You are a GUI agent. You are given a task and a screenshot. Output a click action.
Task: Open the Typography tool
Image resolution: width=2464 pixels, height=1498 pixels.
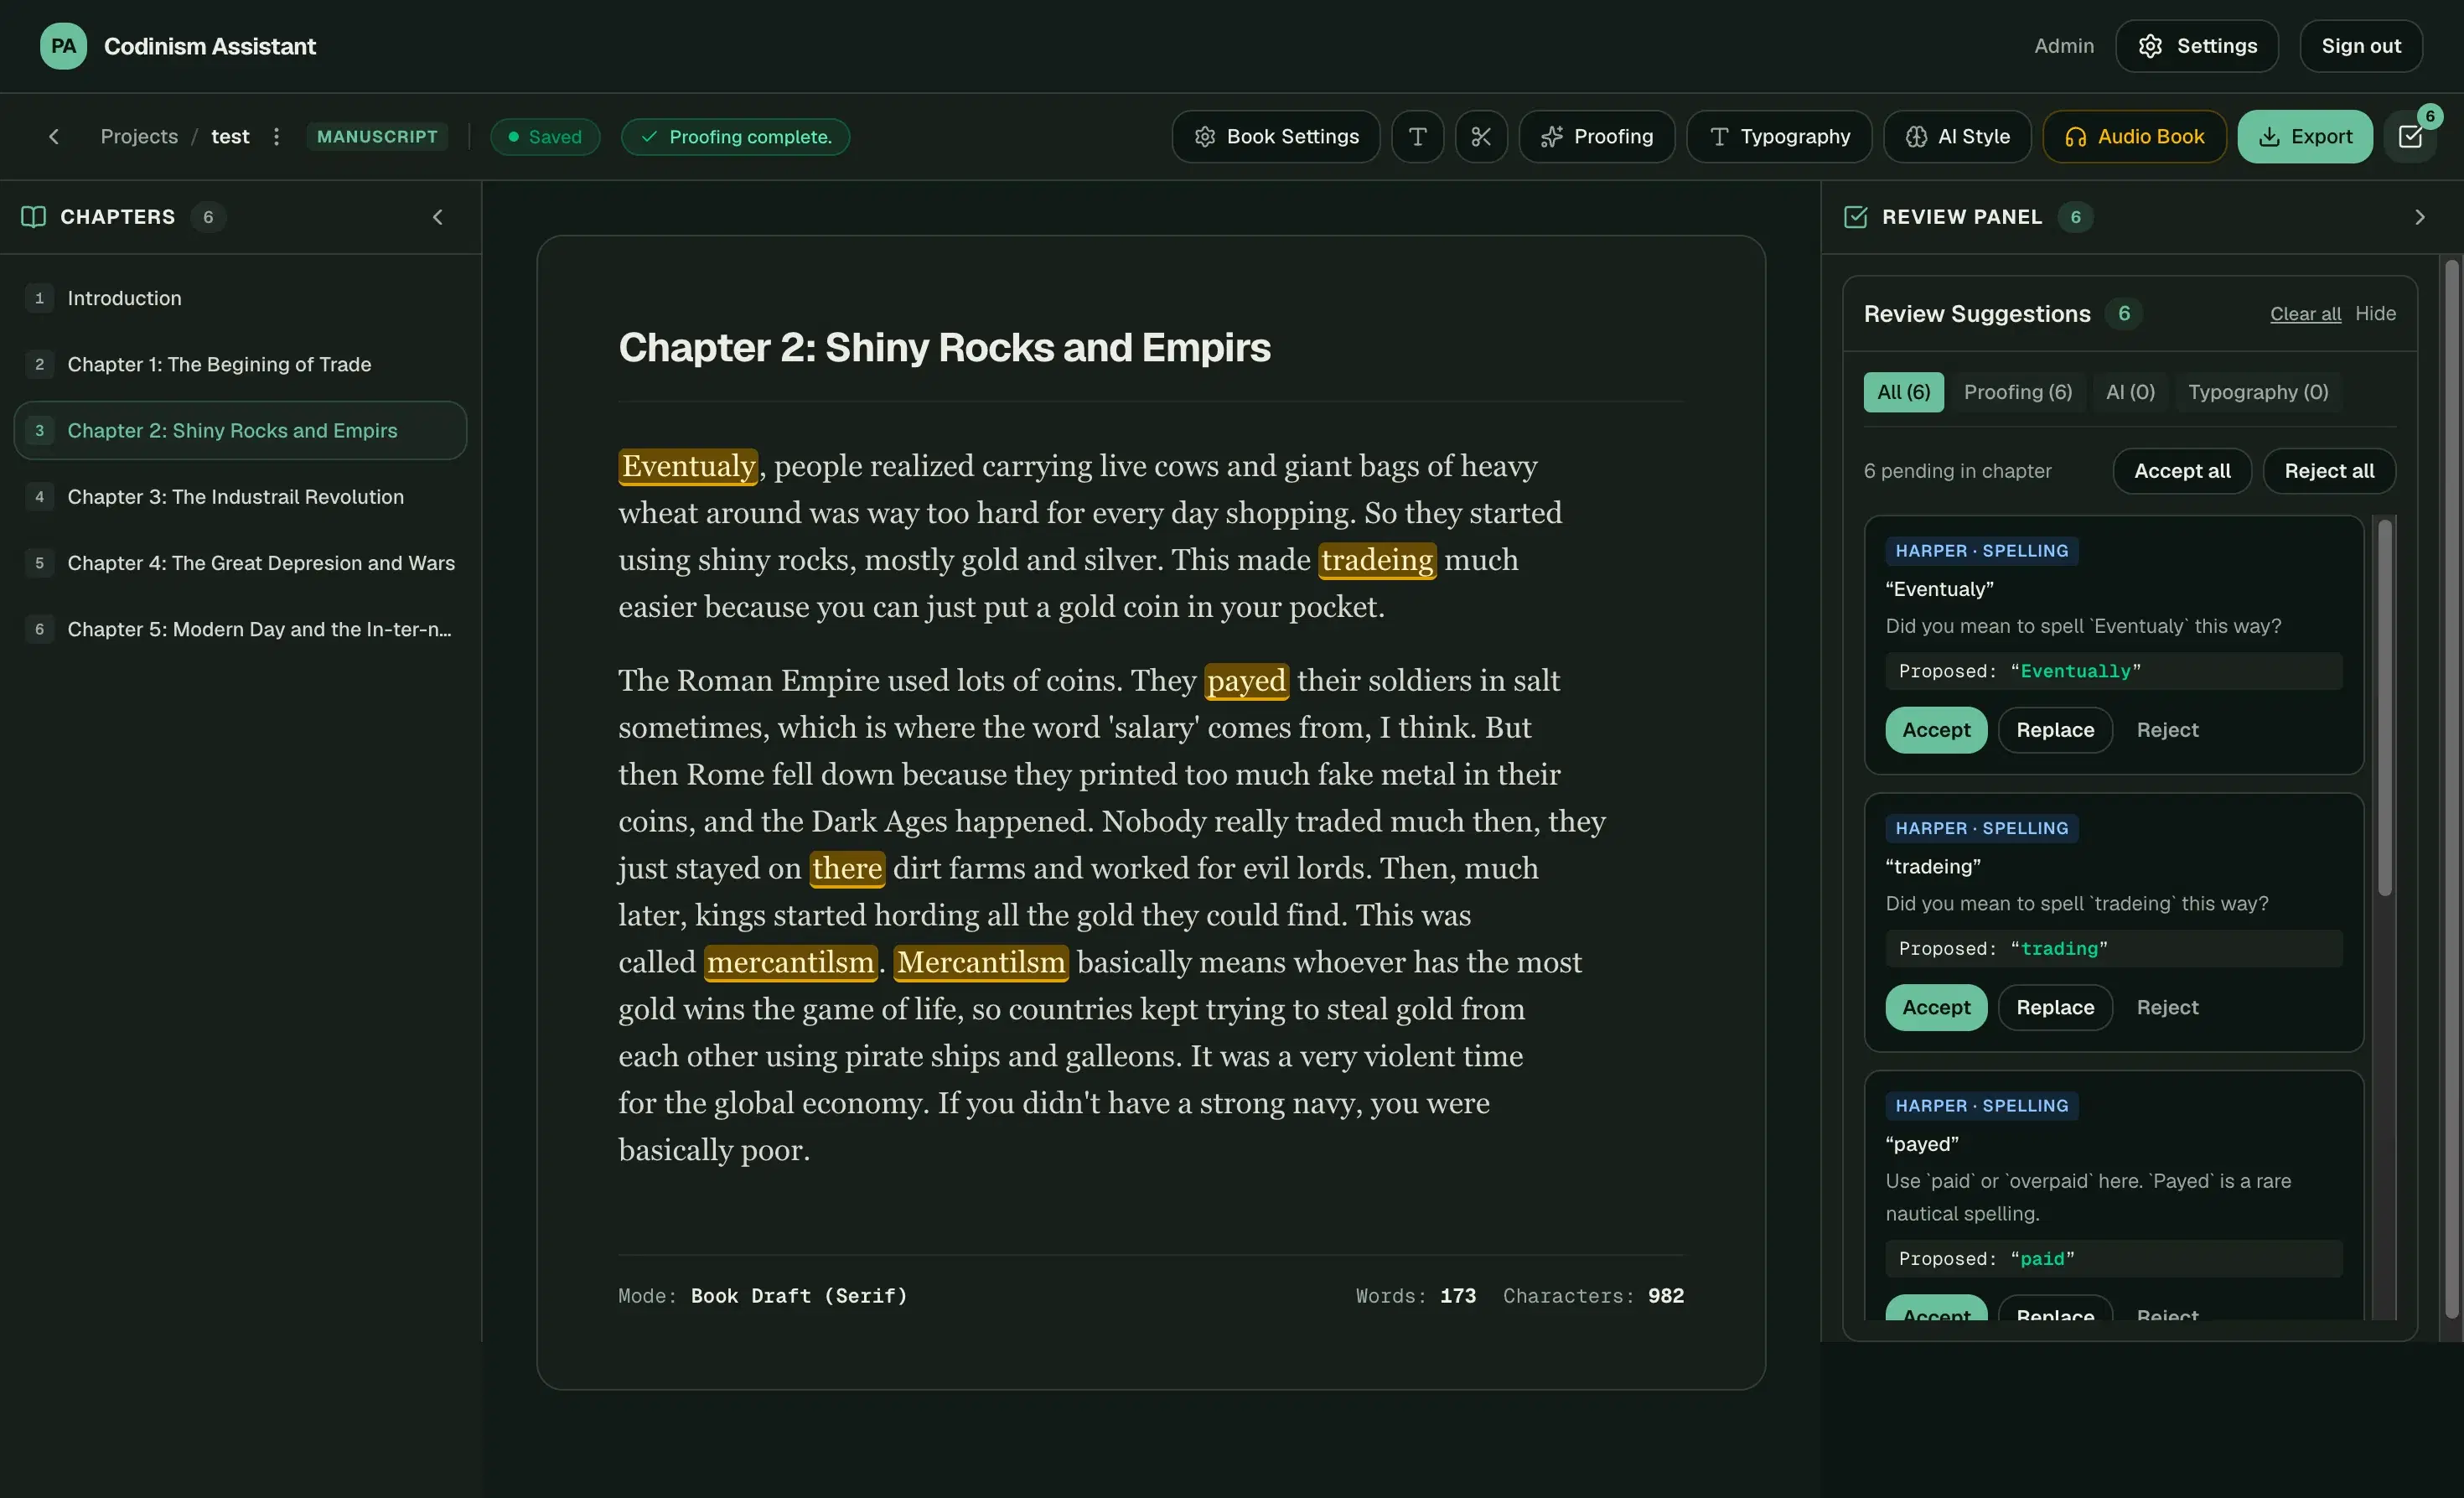(1778, 136)
